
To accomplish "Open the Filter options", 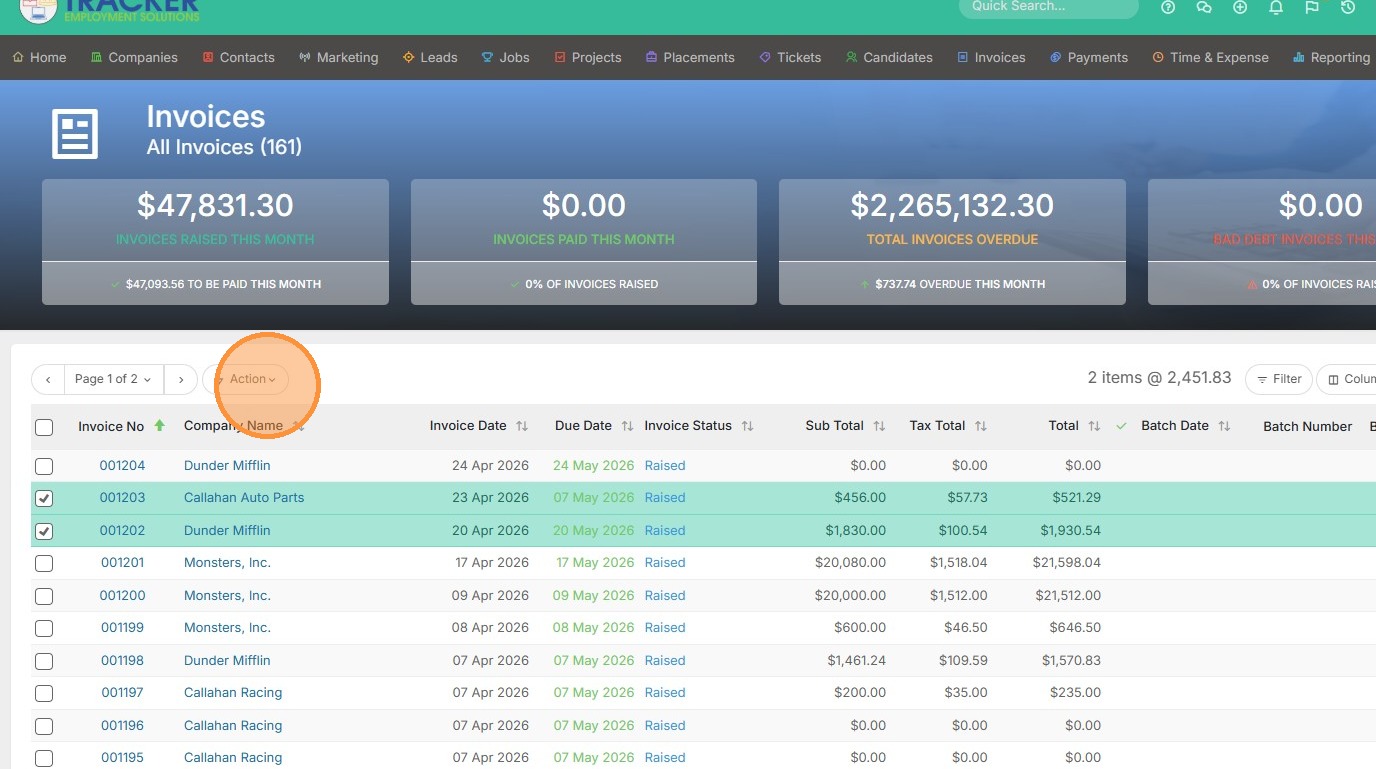I will 1279,380.
